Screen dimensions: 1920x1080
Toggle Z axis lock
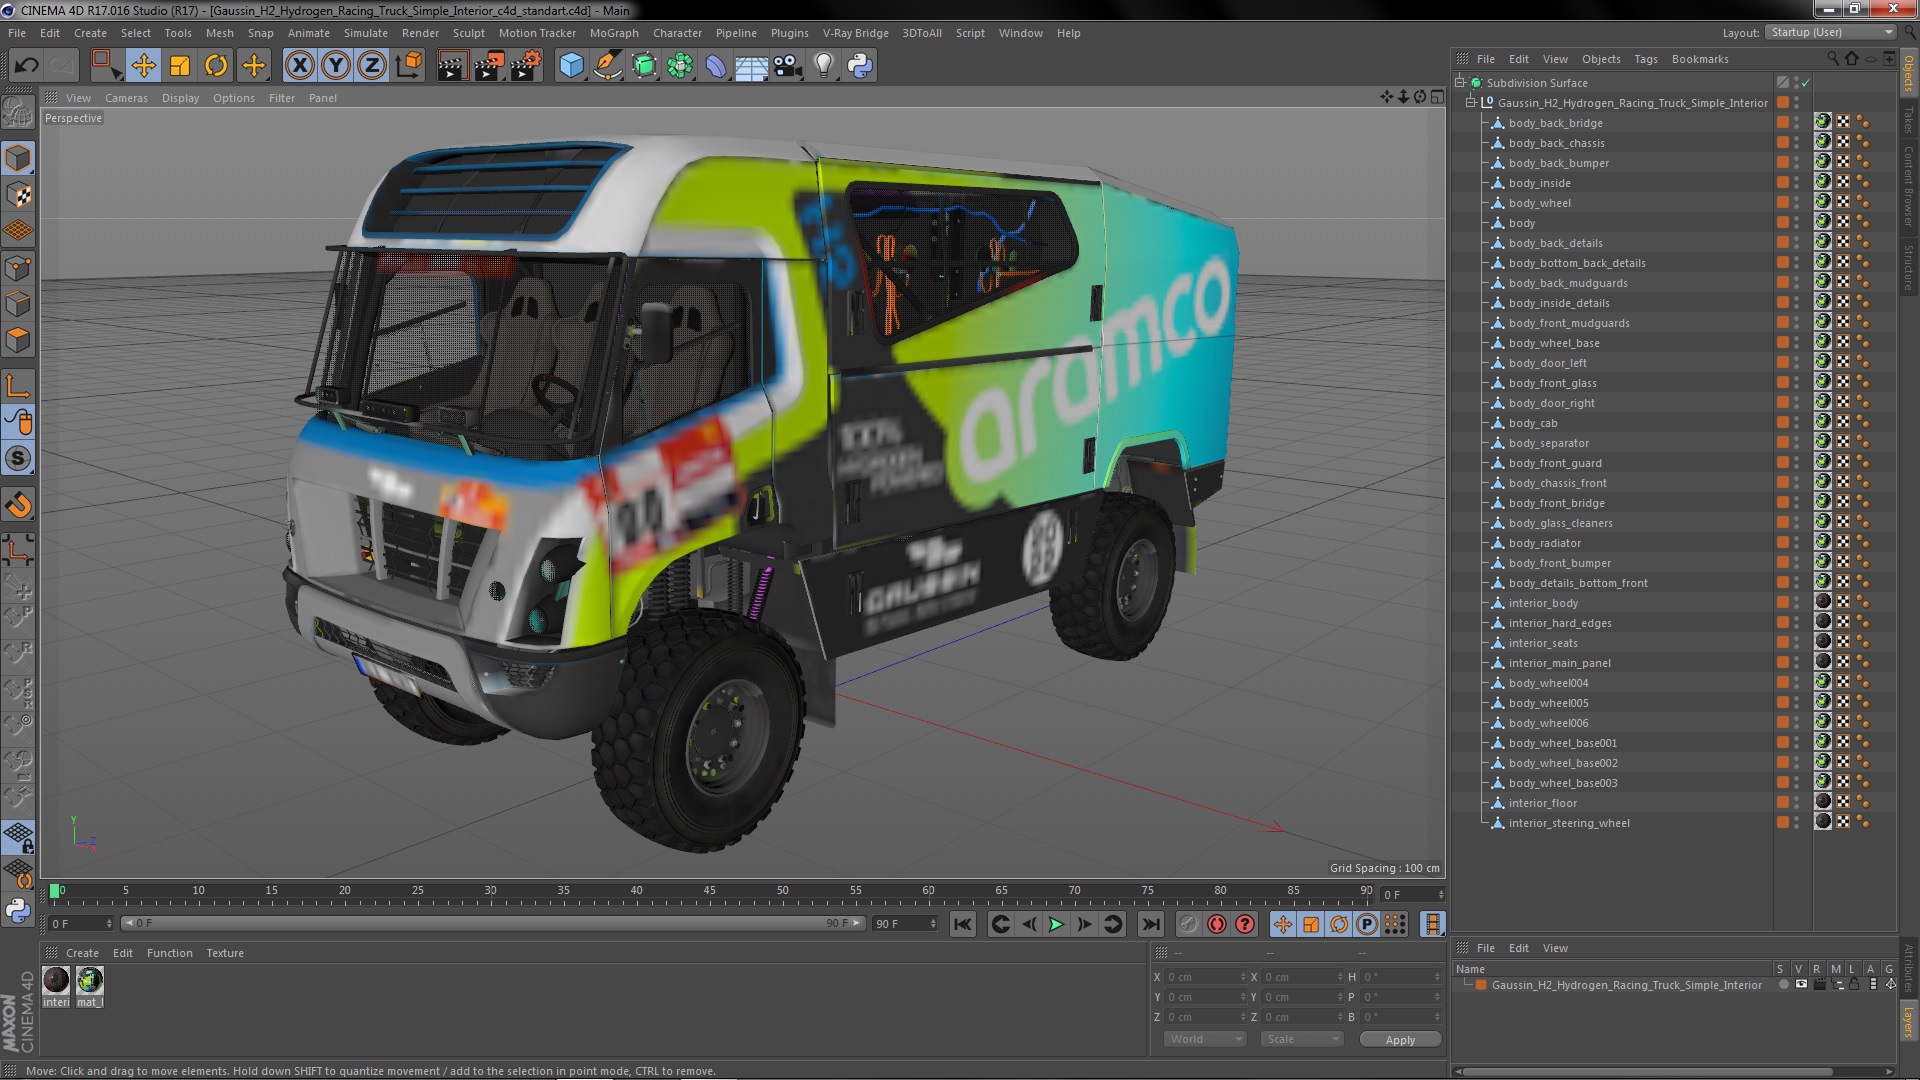tap(372, 66)
